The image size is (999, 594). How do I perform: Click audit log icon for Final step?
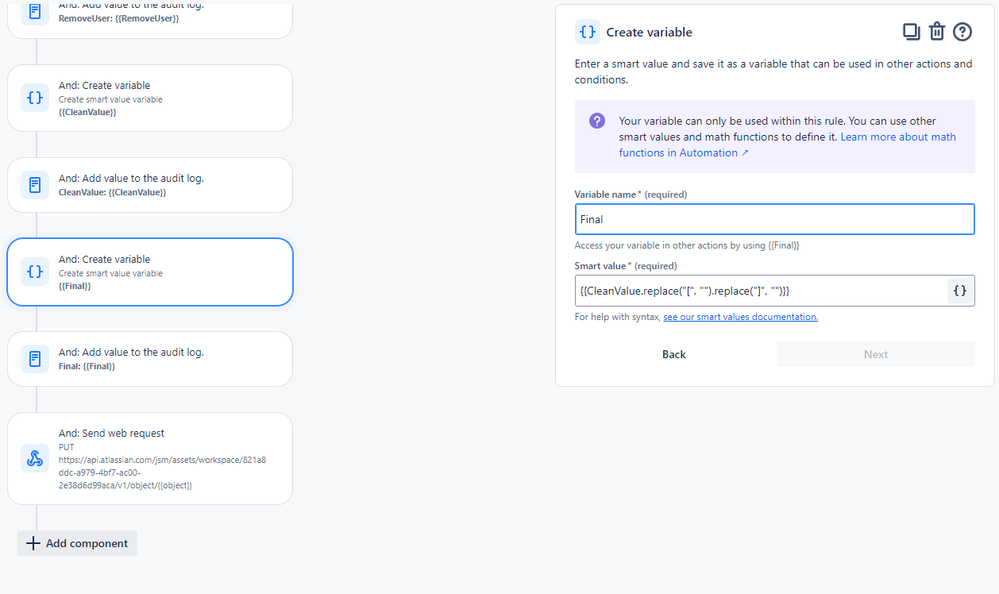tap(35, 359)
